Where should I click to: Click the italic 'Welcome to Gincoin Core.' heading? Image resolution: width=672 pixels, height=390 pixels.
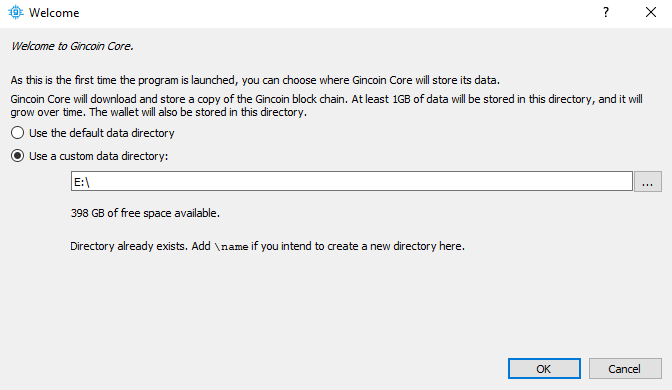click(x=72, y=46)
